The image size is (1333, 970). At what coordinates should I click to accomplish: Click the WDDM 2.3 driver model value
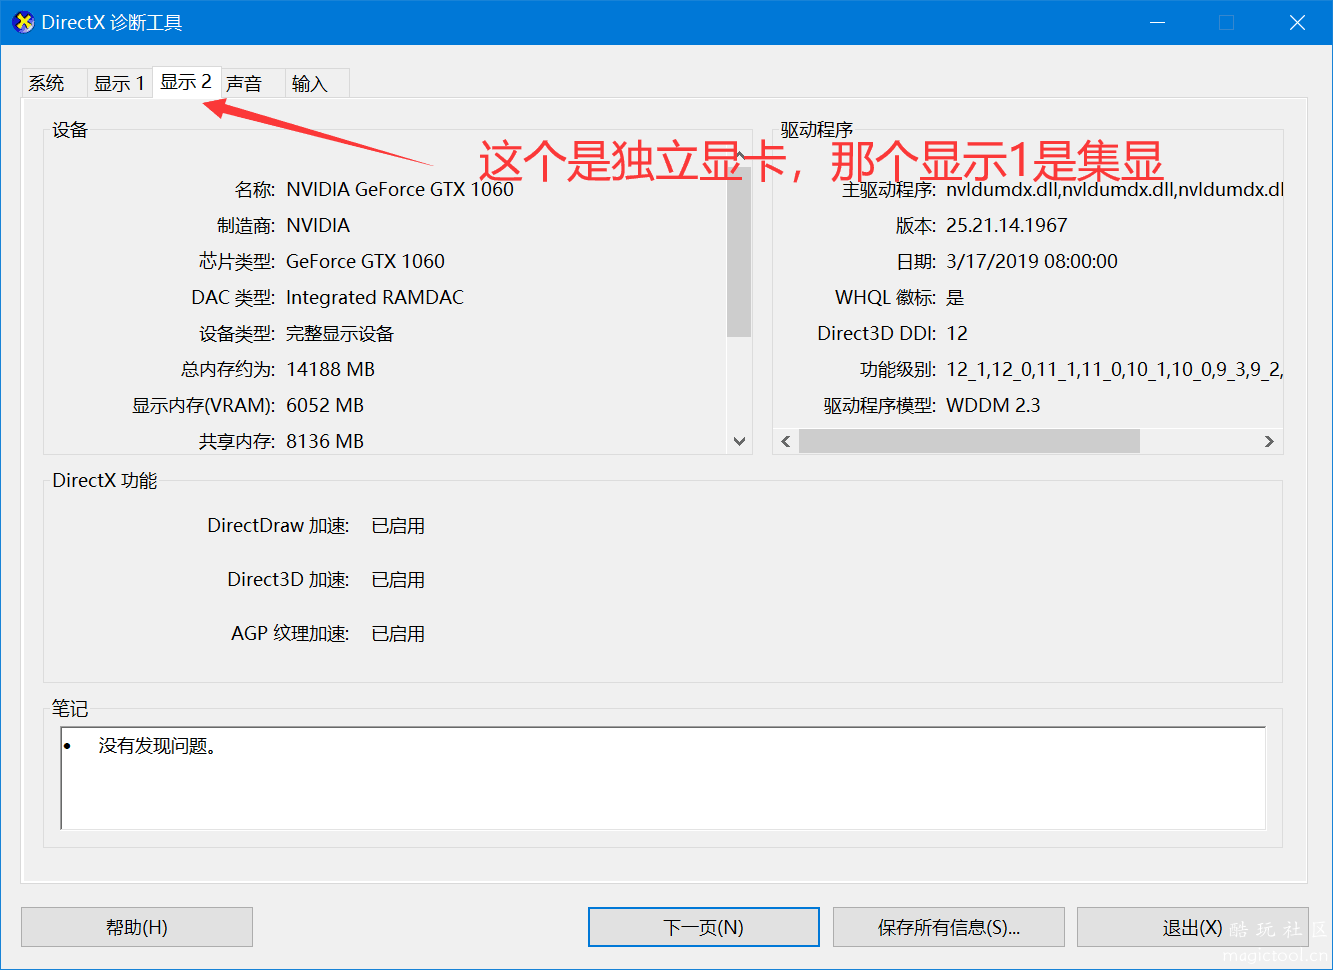pos(993,405)
